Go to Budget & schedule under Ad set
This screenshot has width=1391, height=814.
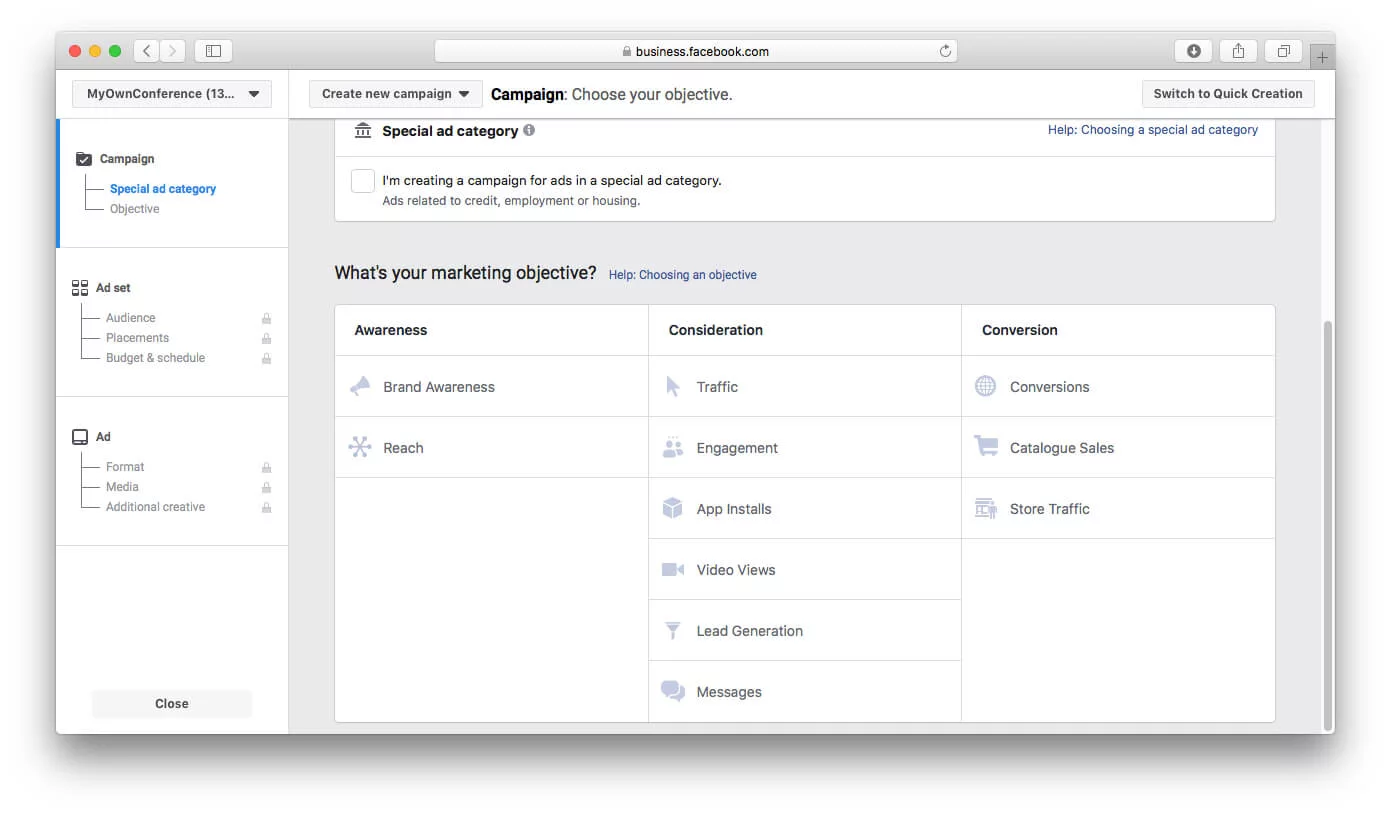pos(155,357)
